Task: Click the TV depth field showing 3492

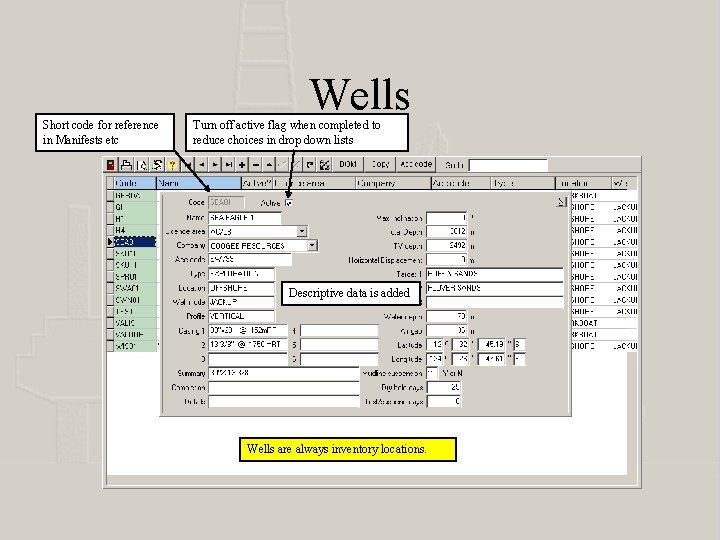Action: point(447,246)
